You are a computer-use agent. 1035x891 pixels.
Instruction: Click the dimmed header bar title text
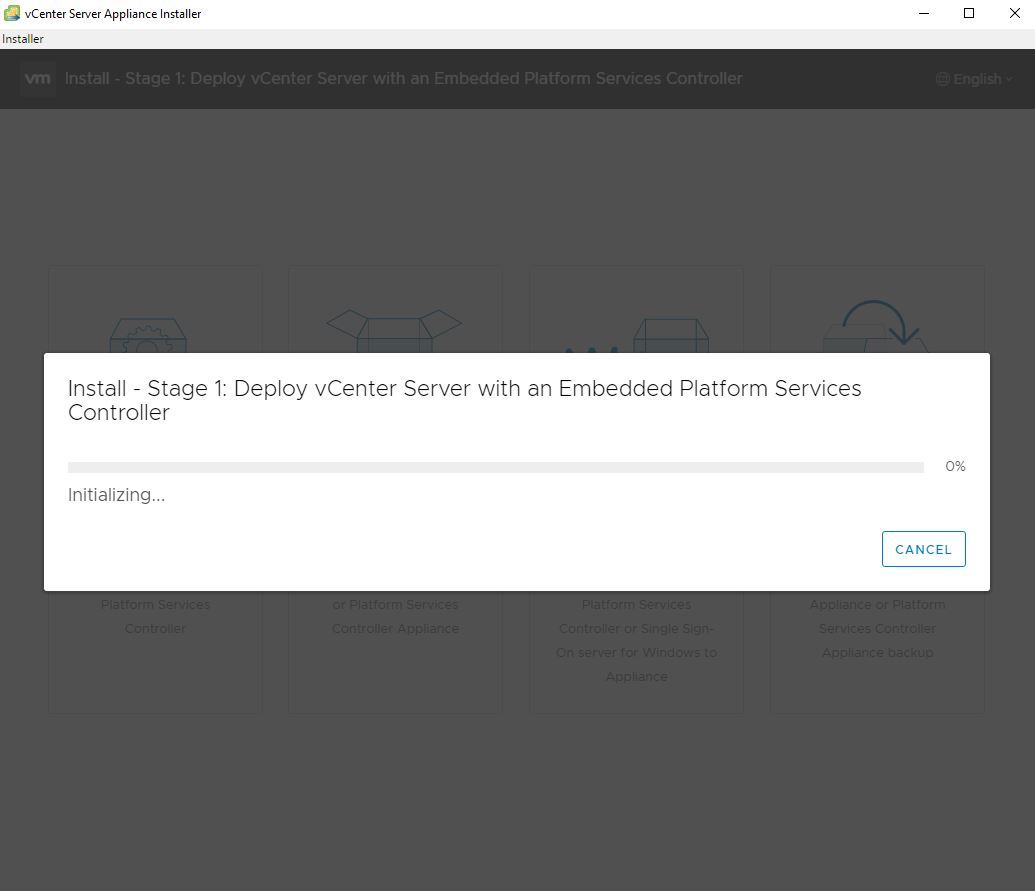click(403, 79)
